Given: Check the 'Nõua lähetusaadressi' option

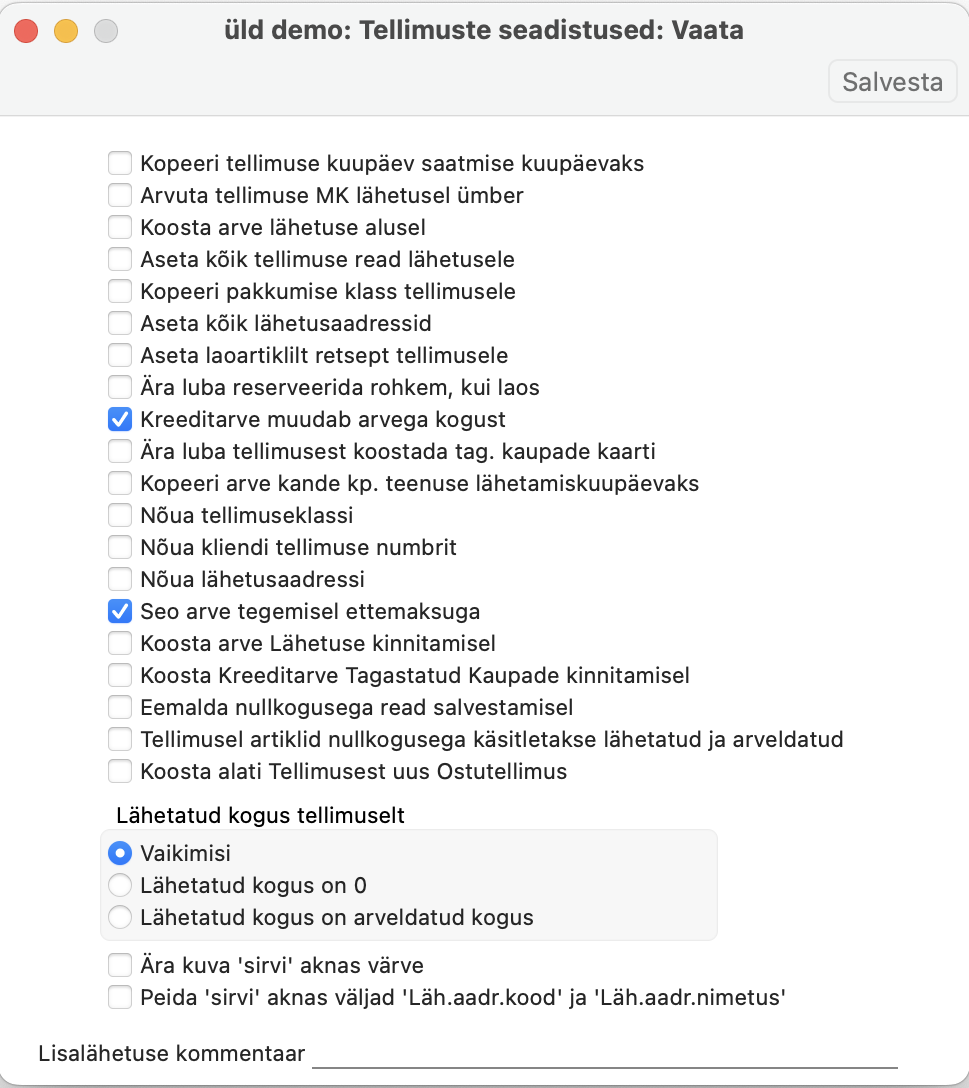Looking at the screenshot, I should click(120, 579).
